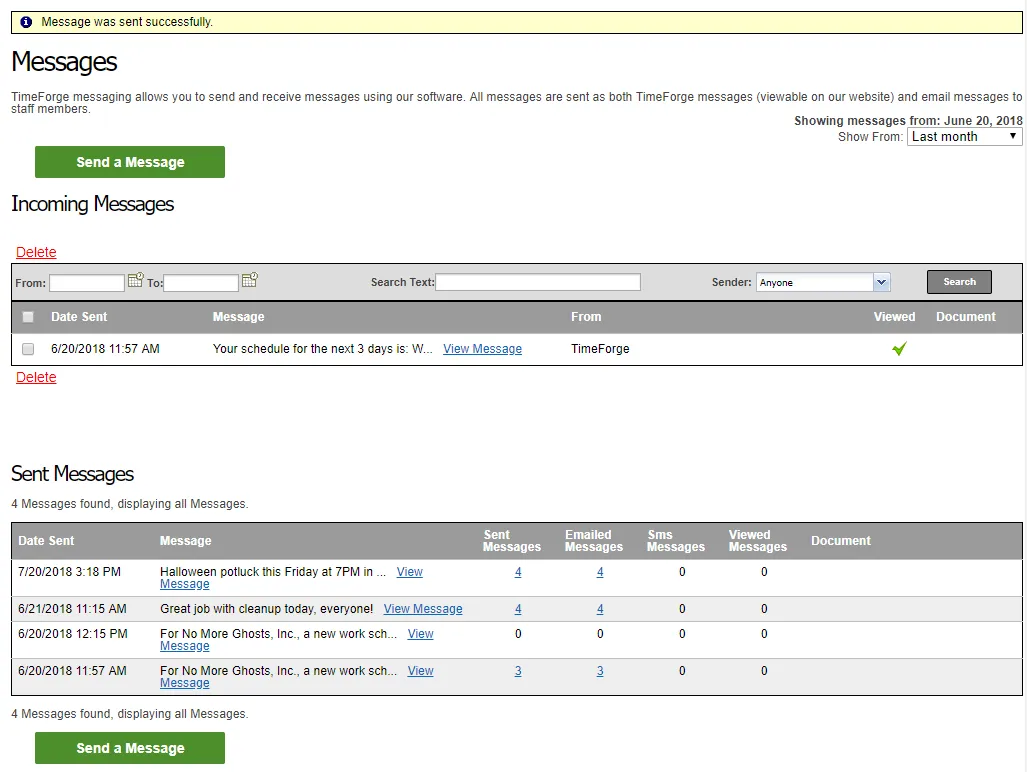This screenshot has height=772, width=1027.
Task: Open the To date calendar picker
Action: click(250, 280)
